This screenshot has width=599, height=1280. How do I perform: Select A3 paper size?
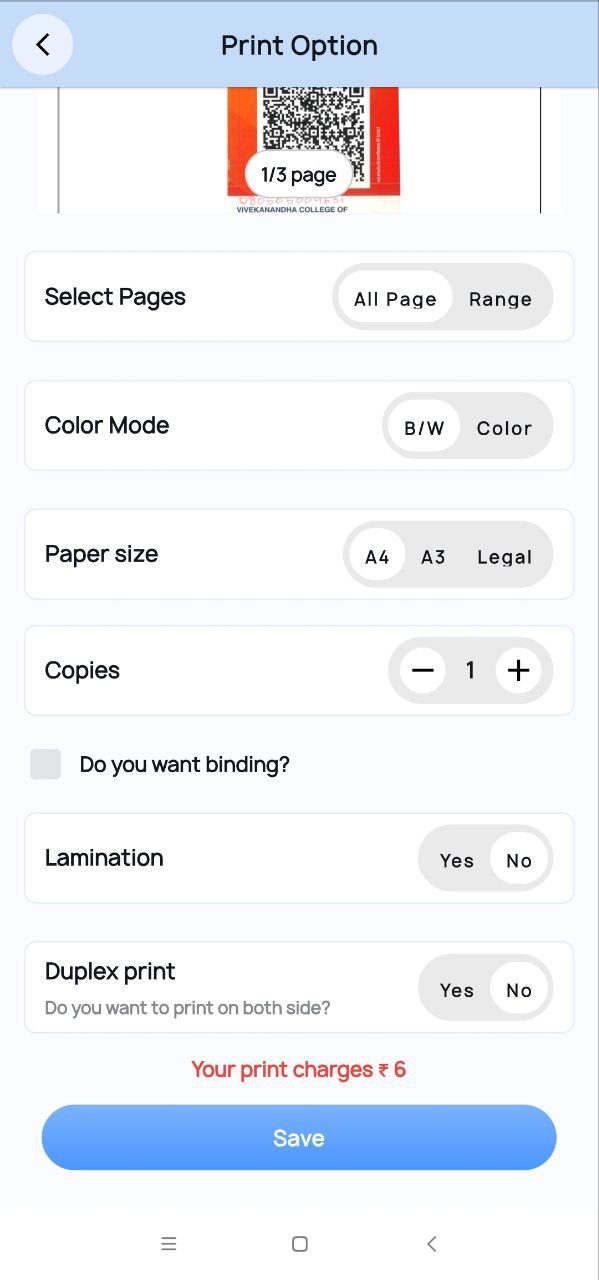(x=433, y=556)
